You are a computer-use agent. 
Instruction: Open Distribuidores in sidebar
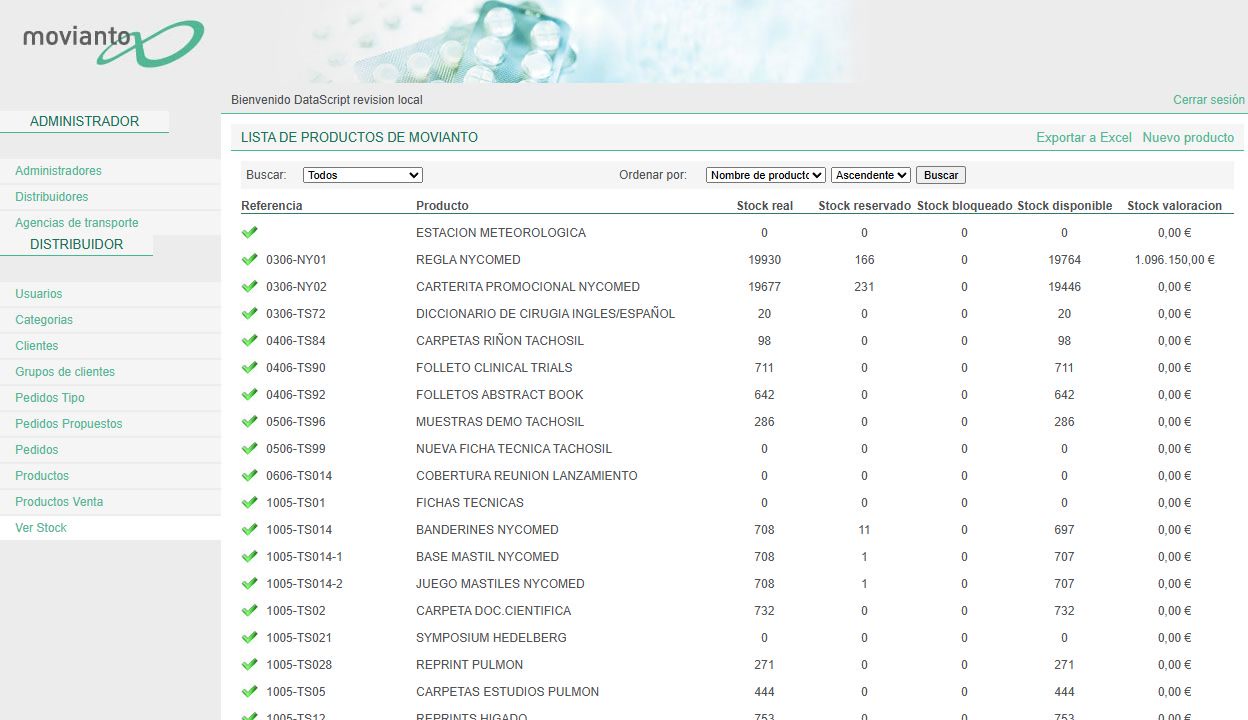pos(52,197)
